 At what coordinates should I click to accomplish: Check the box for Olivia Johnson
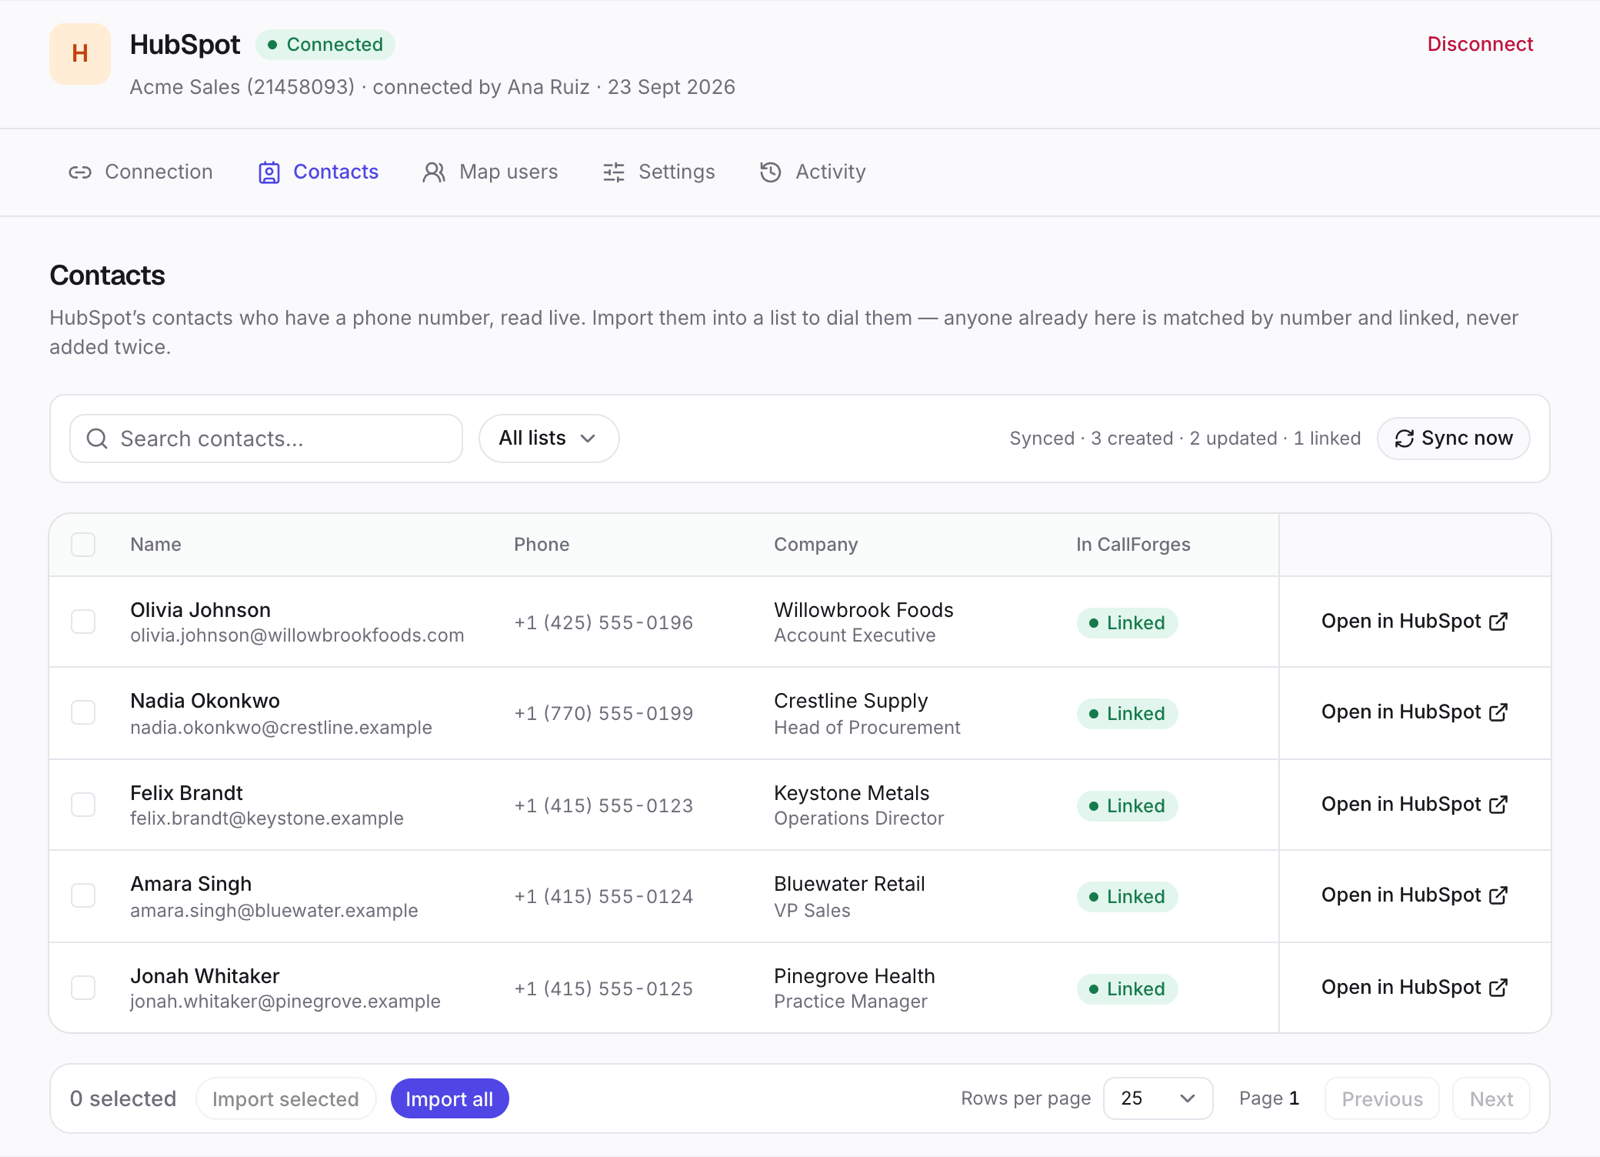click(83, 622)
